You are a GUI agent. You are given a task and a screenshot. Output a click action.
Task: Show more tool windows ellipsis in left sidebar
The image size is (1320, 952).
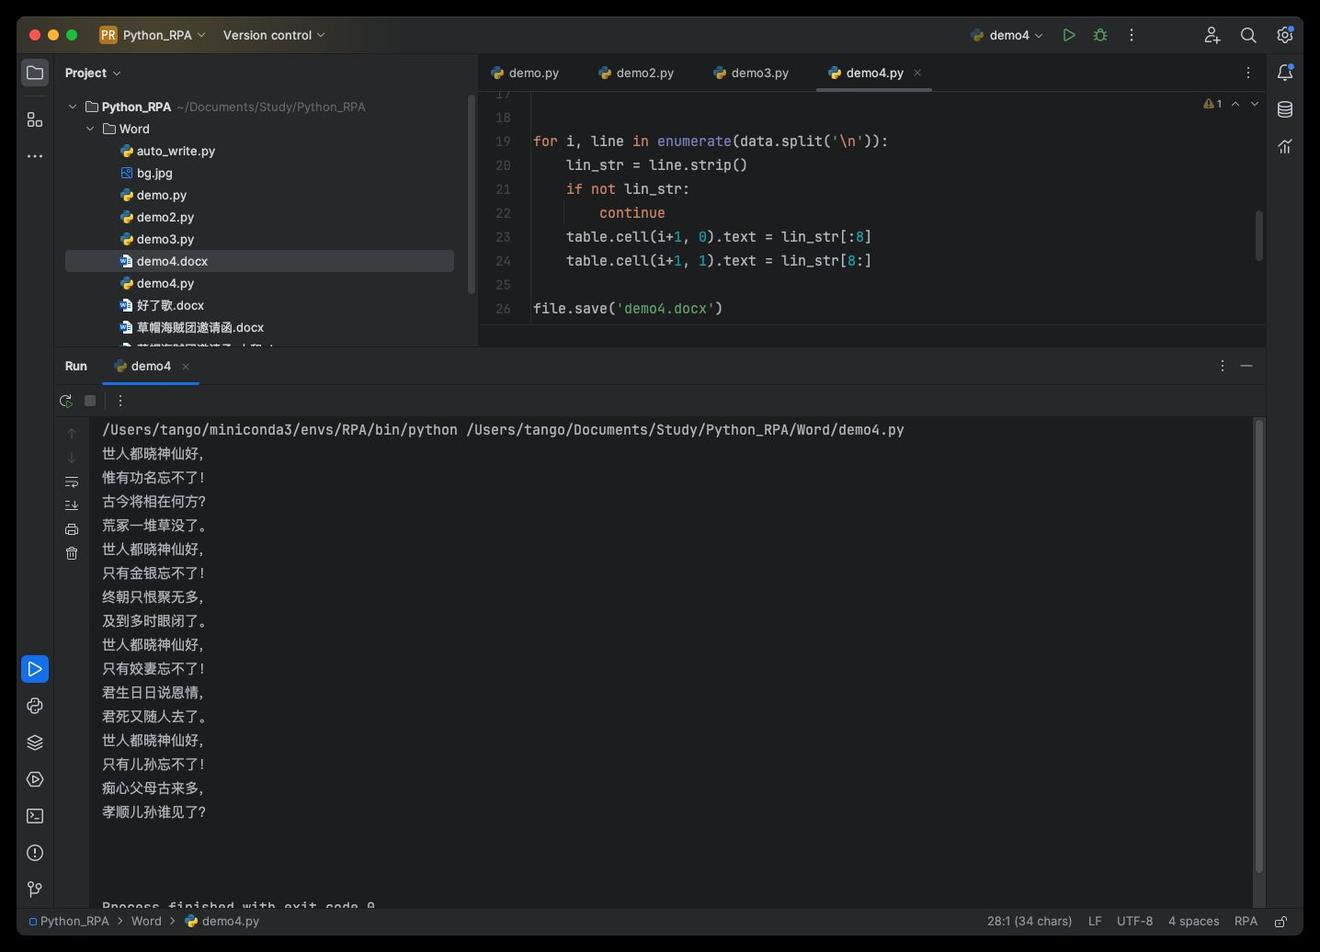(35, 156)
